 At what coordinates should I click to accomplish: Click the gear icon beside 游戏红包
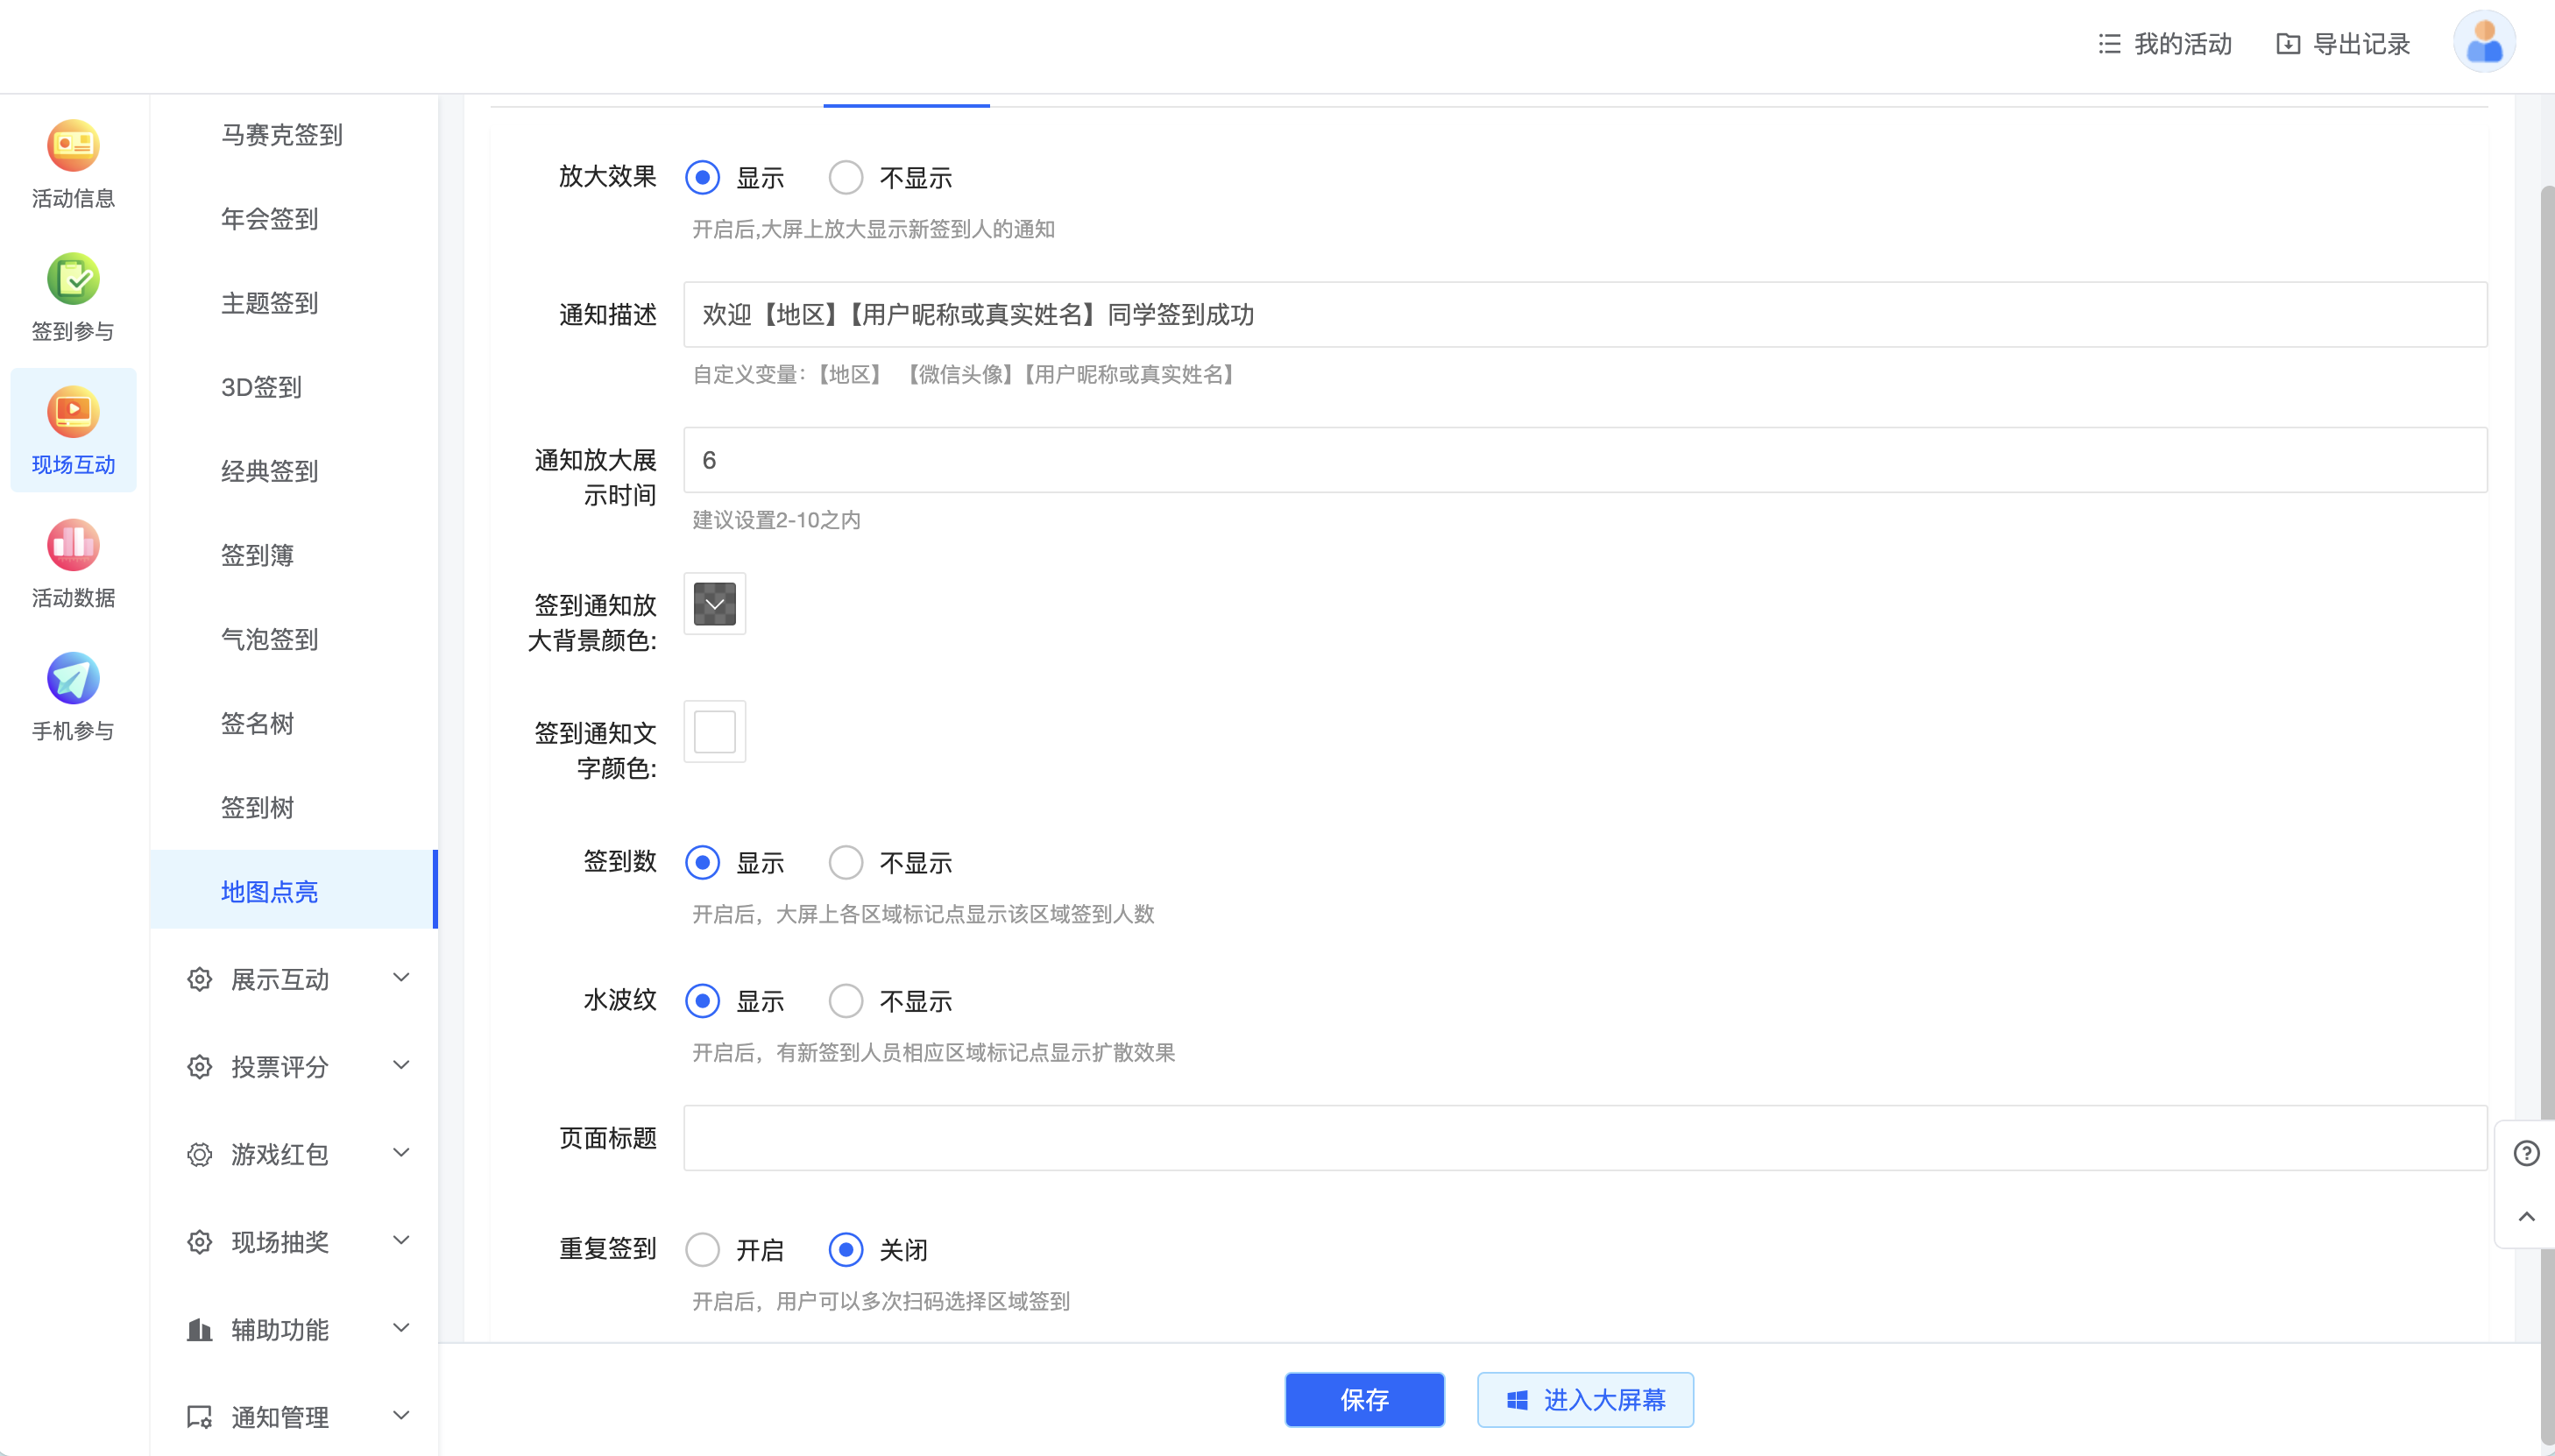pyautogui.click(x=199, y=1154)
